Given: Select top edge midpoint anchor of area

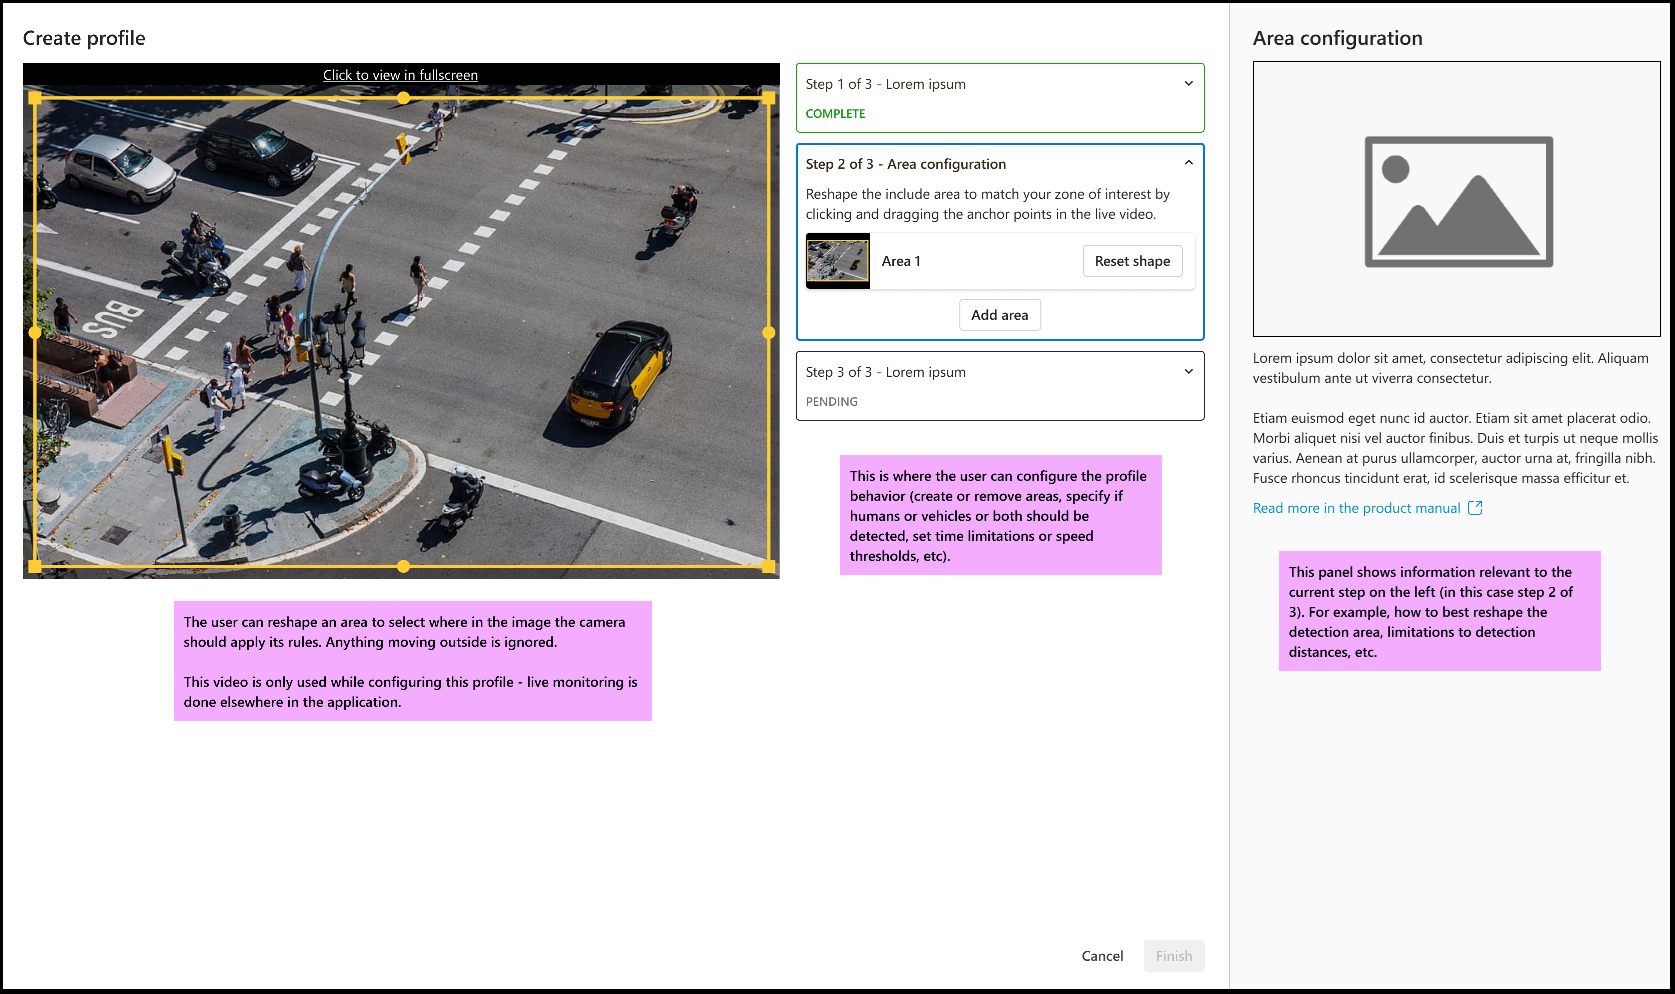Looking at the screenshot, I should [x=403, y=98].
